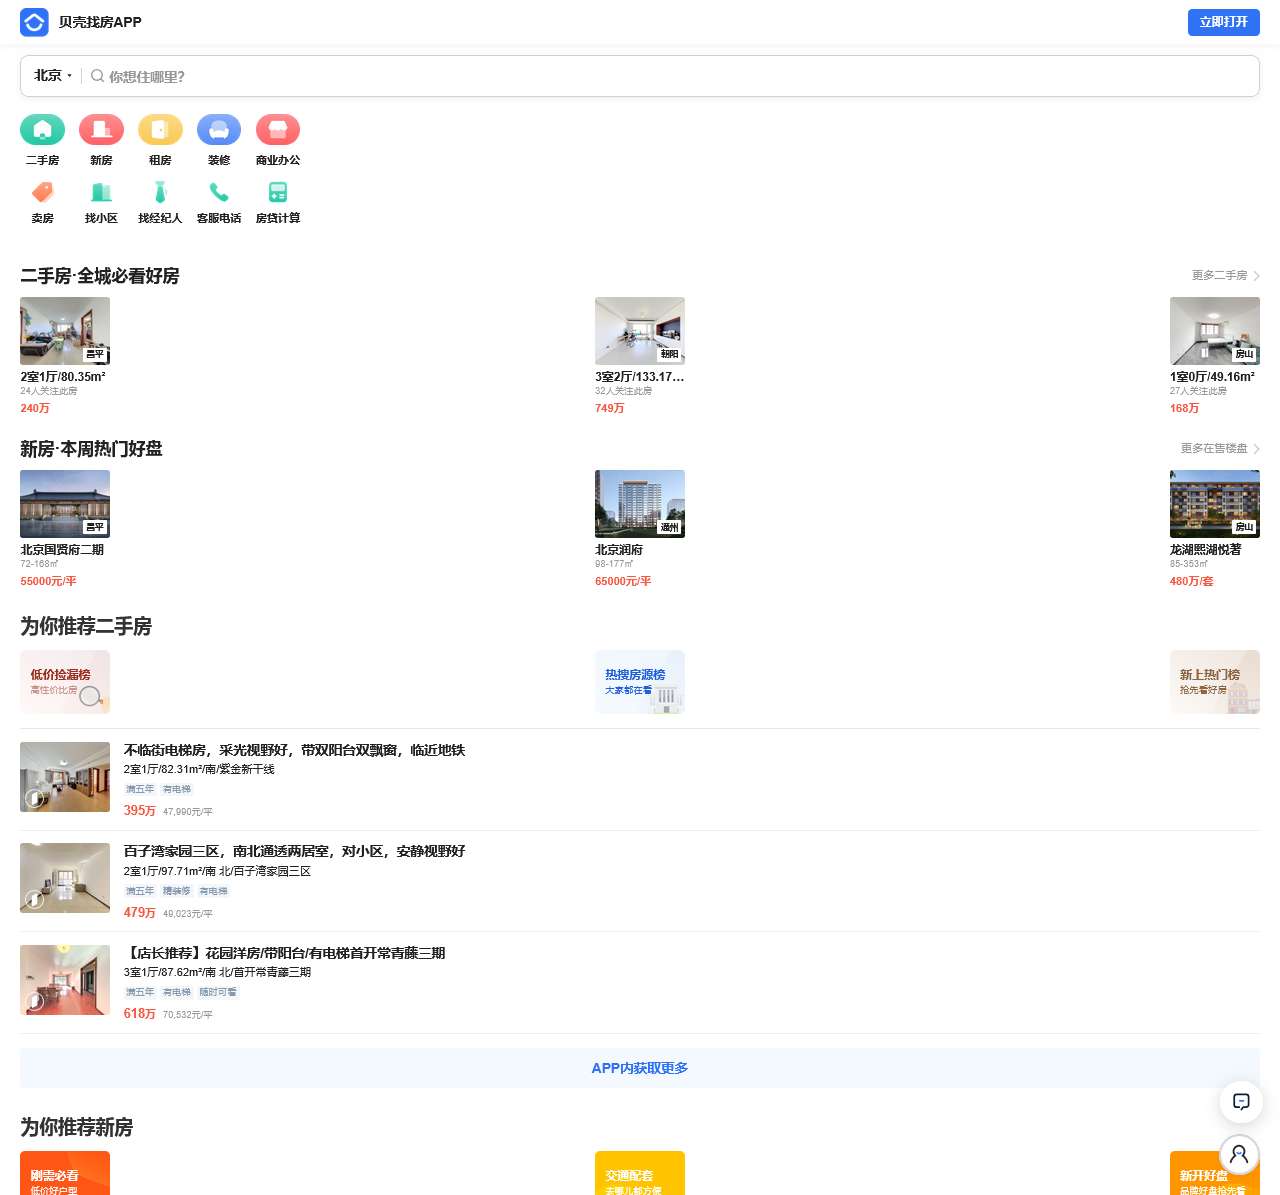Open 朝阳 3室2厅 133.17 house thumbnail
Screen dimensions: 1280x1195
(640, 331)
